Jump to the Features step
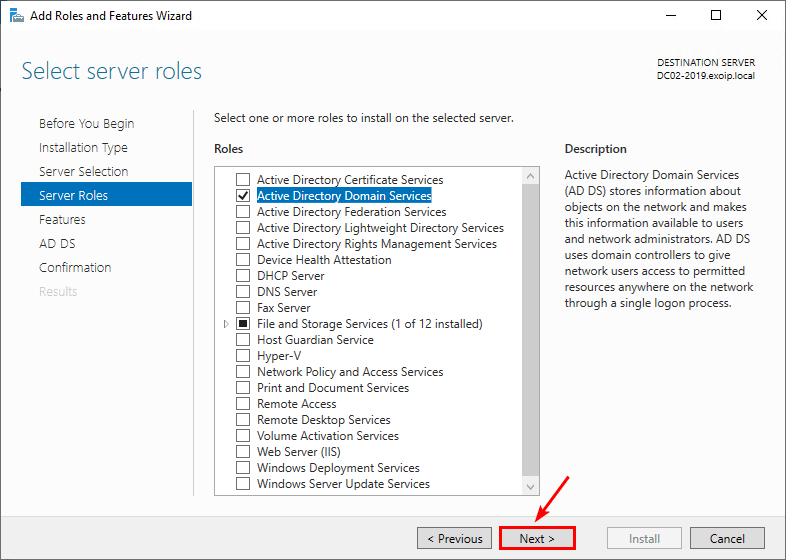The width and height of the screenshot is (786, 560). (x=62, y=220)
